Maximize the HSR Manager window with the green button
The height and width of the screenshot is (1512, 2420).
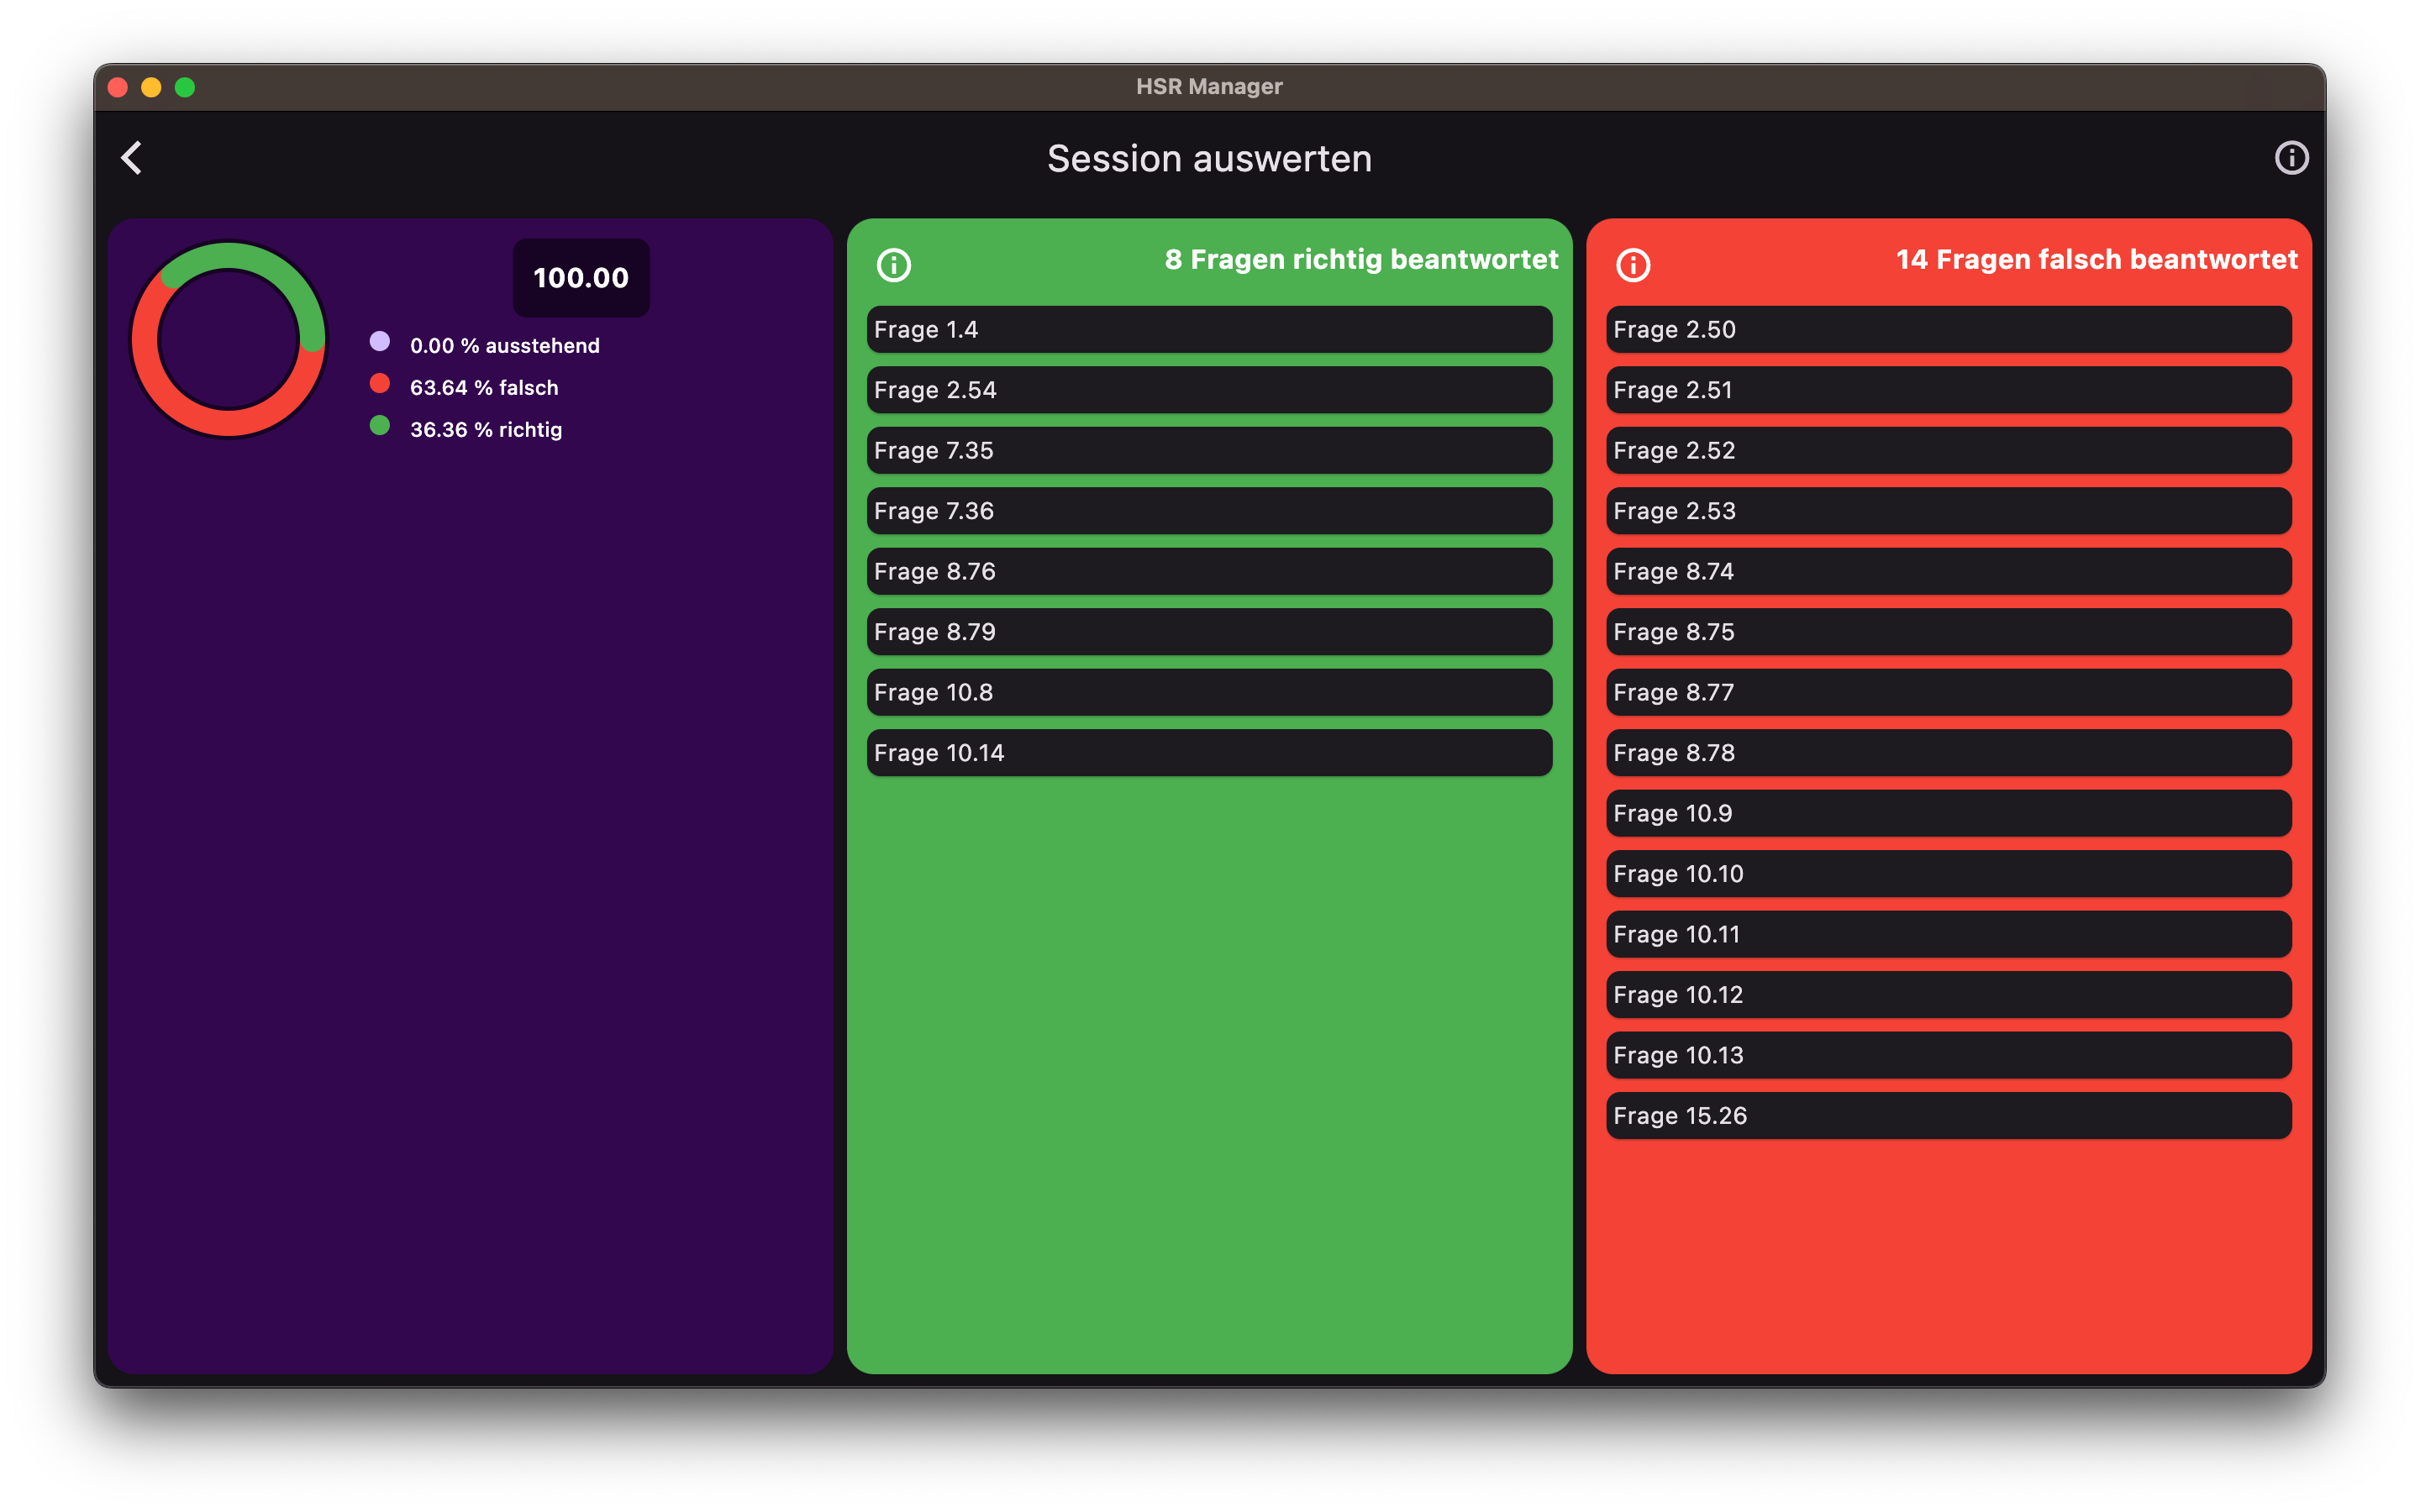click(x=185, y=87)
